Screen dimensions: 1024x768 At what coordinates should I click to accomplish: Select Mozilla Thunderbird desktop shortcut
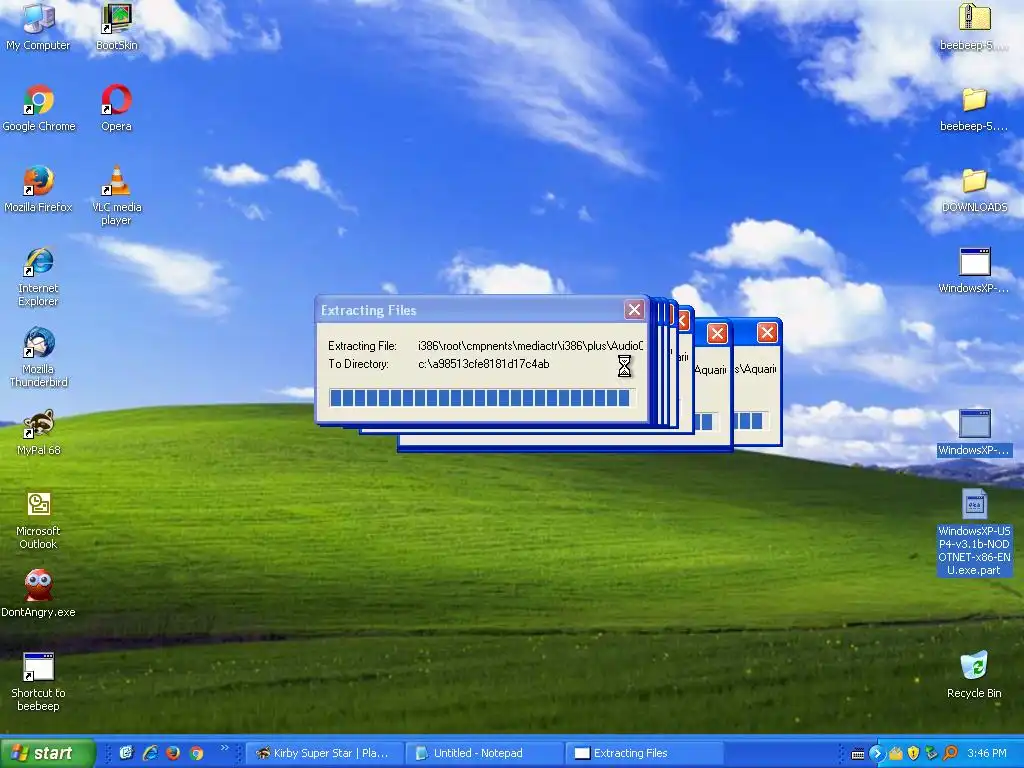pyautogui.click(x=38, y=359)
